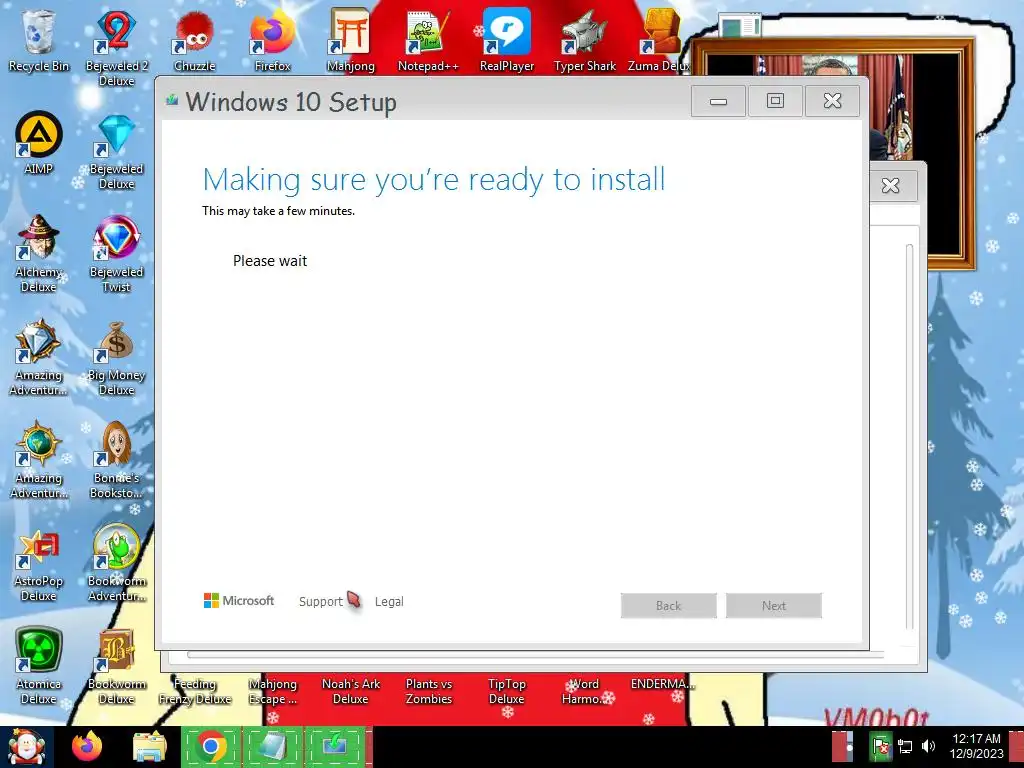Open the Santa Start button on taskbar
1024x768 pixels.
coord(26,747)
